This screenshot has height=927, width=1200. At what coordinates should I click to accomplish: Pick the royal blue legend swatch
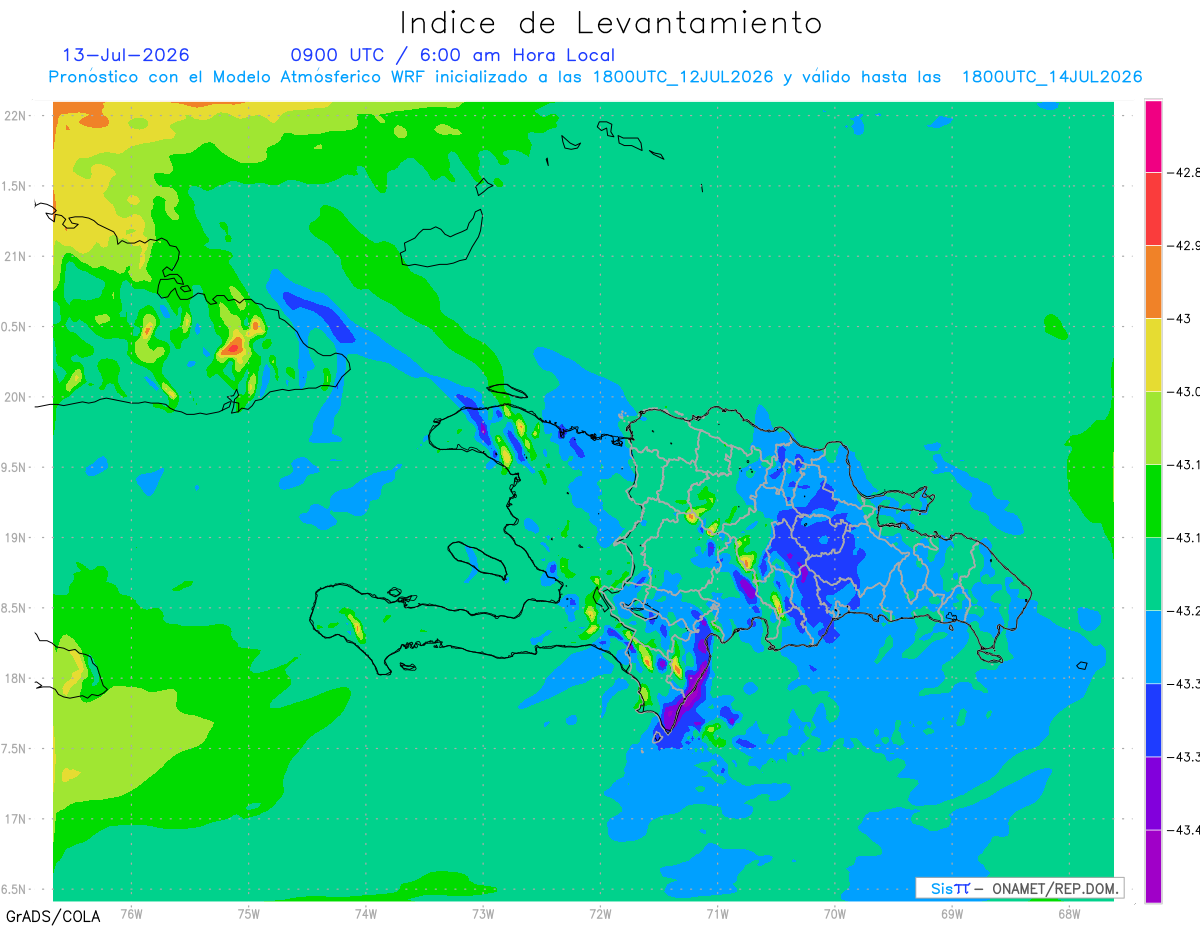click(x=1153, y=720)
